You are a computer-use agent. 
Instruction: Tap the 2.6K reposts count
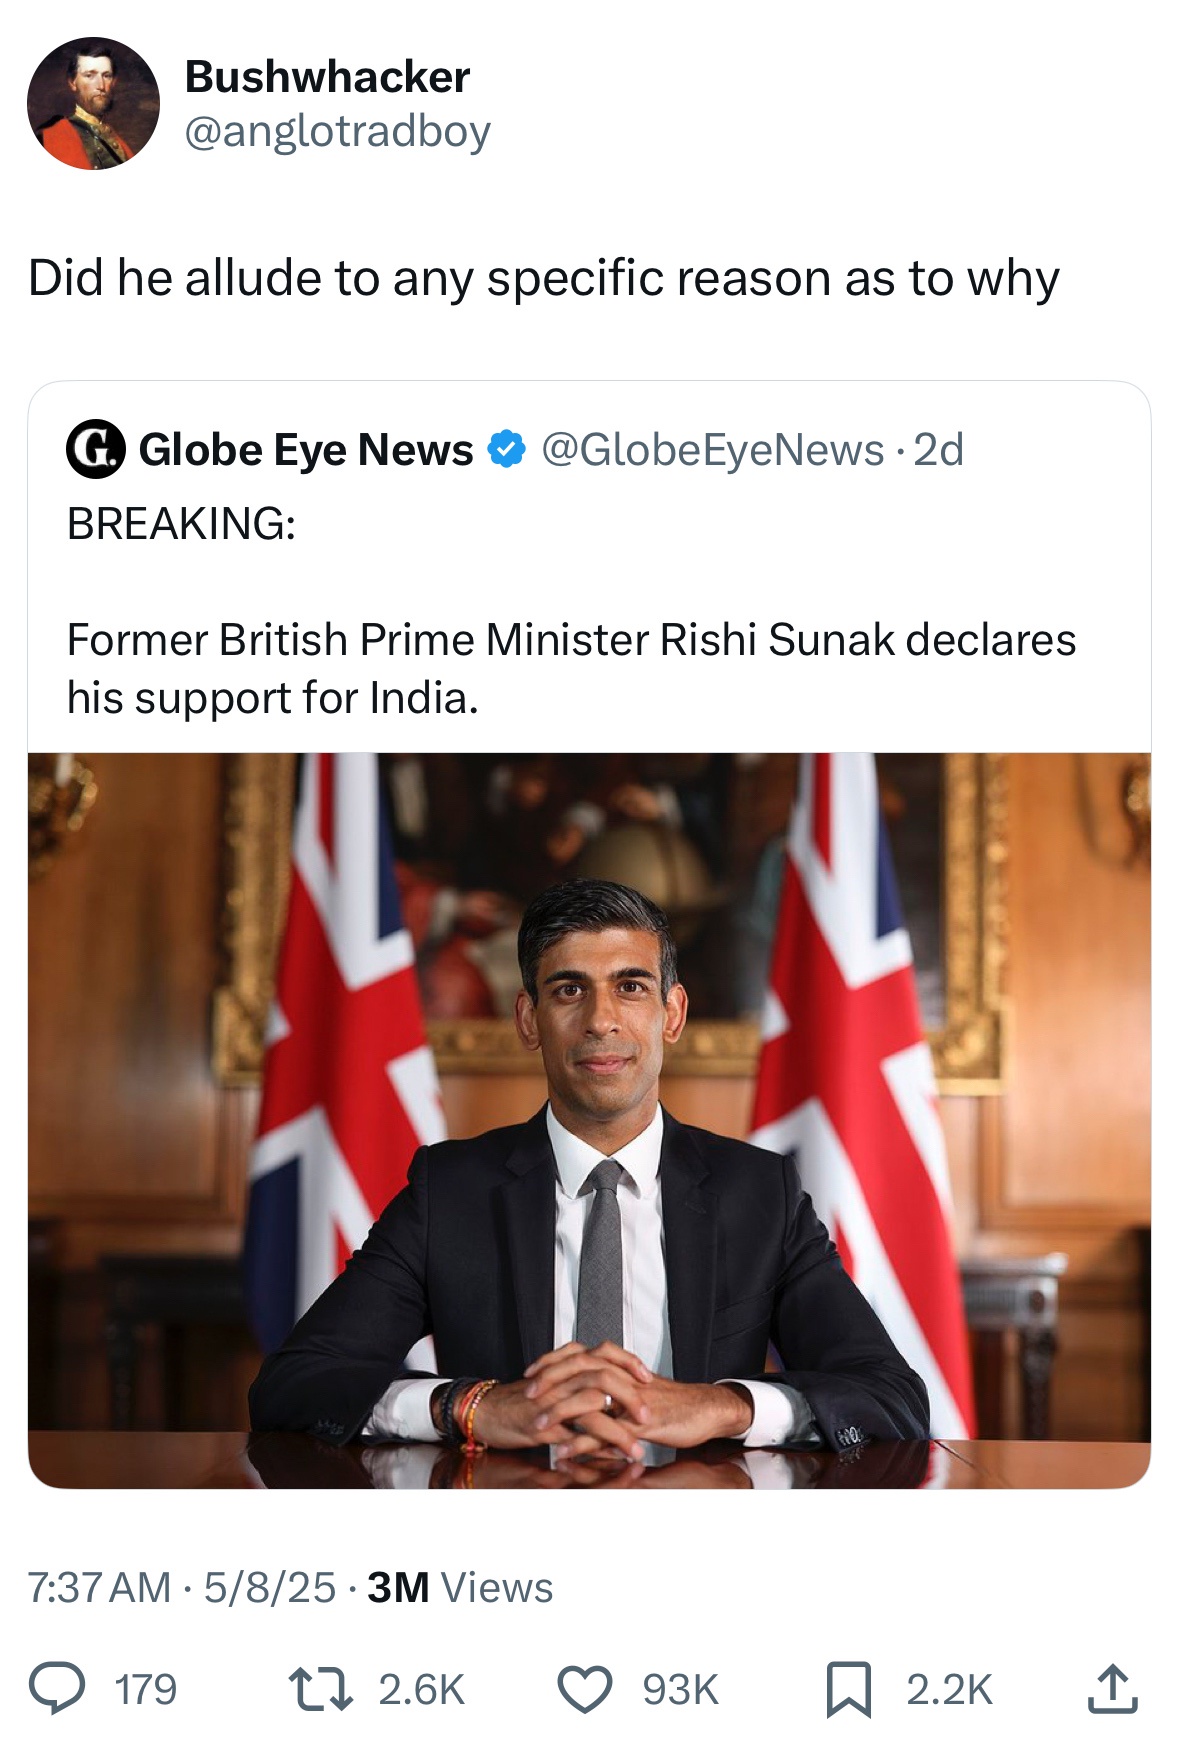[421, 1689]
